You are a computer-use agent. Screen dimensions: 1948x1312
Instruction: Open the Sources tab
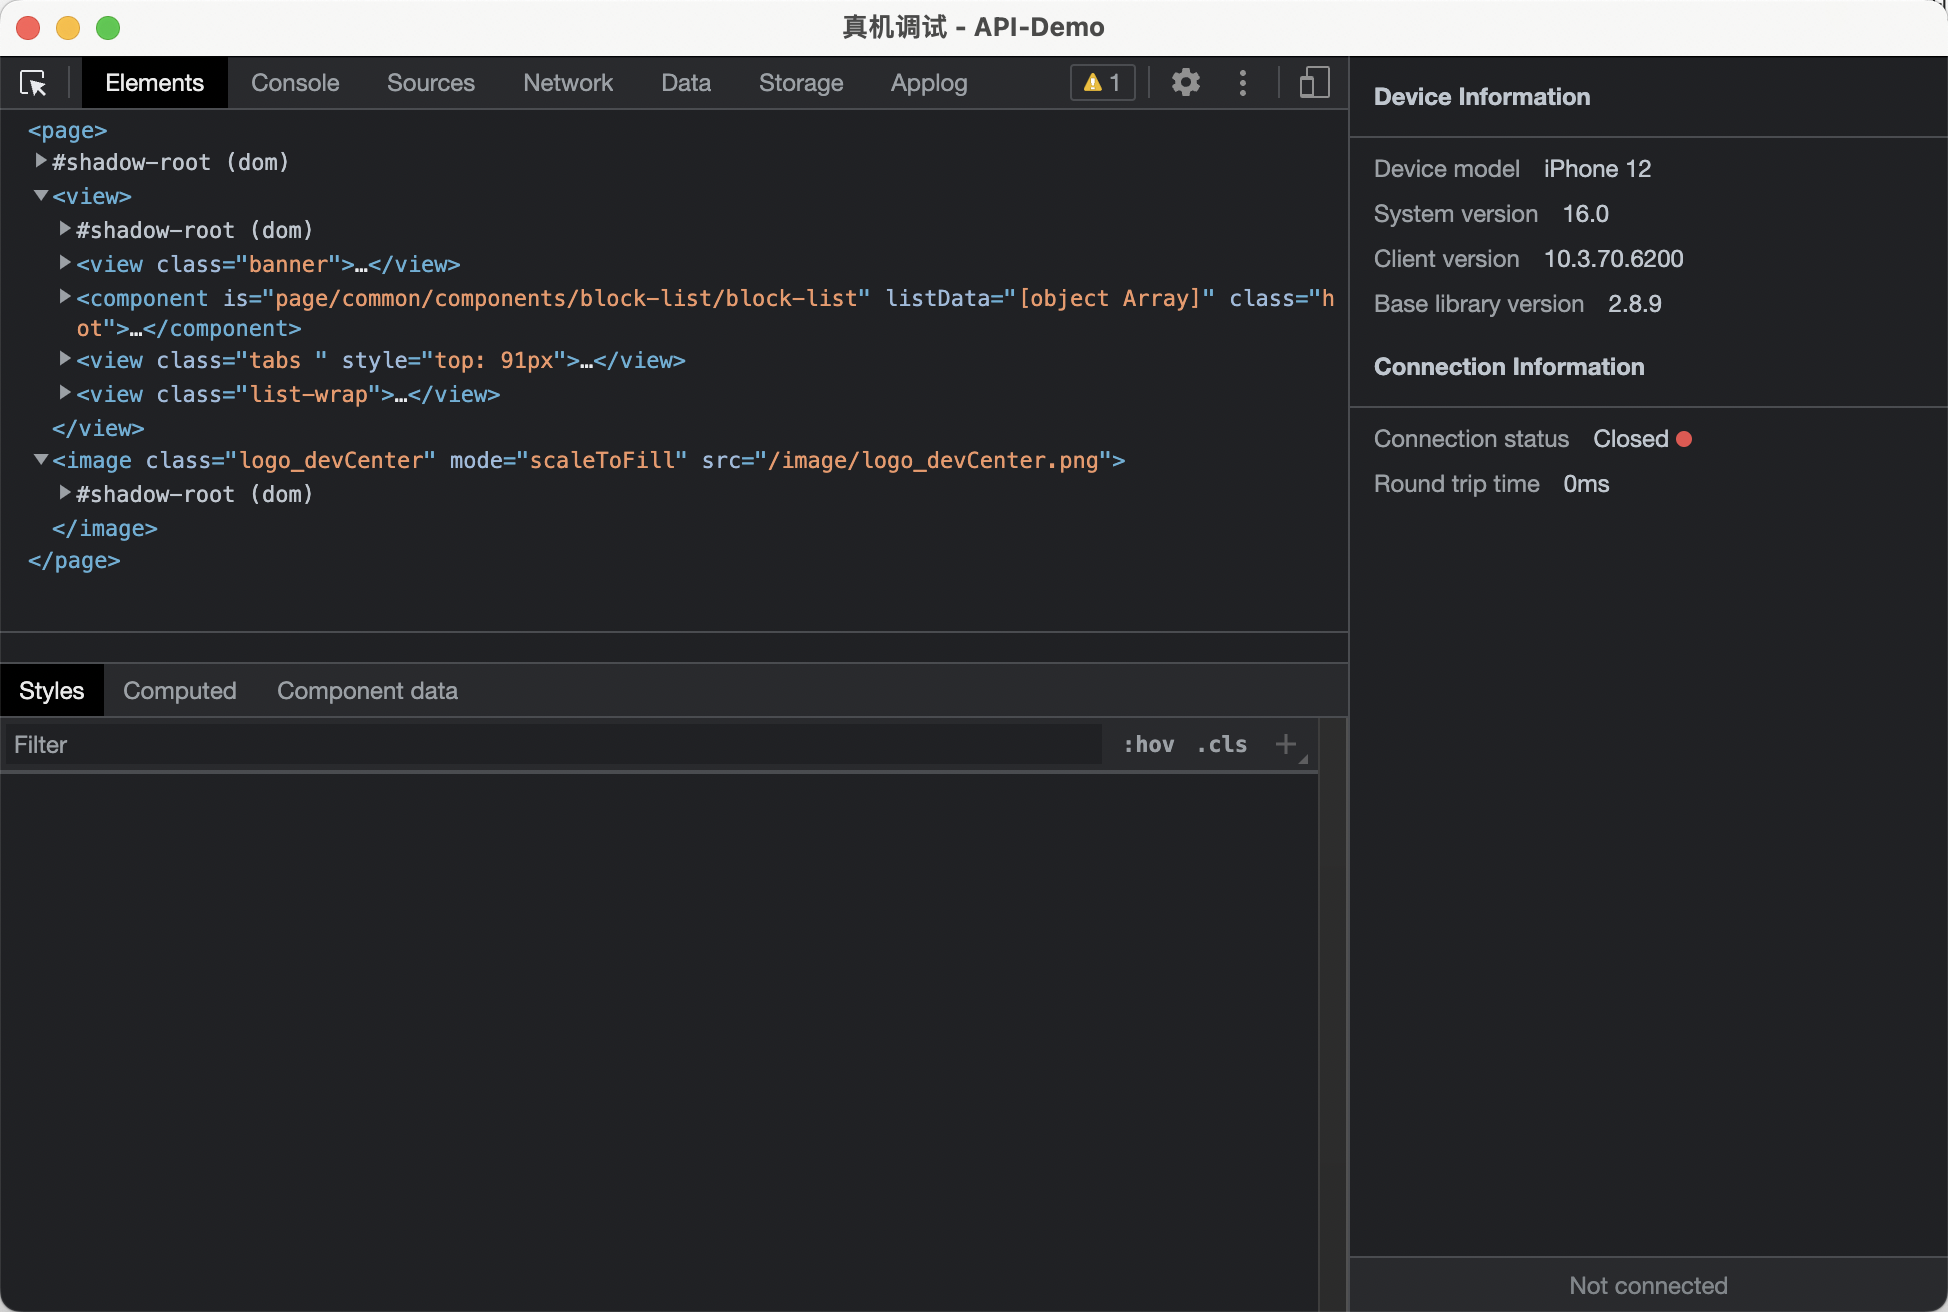click(x=431, y=83)
